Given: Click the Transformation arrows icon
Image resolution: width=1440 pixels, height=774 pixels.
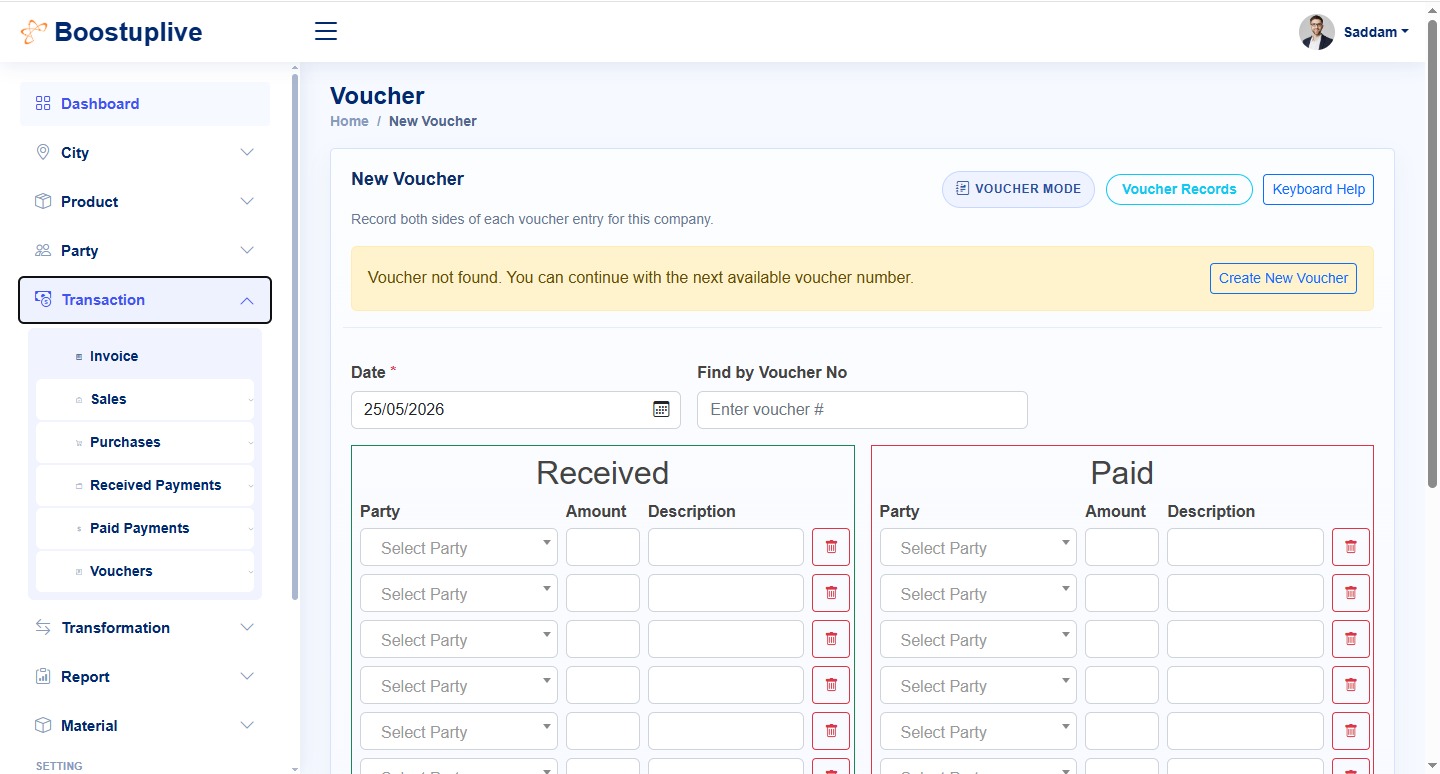Looking at the screenshot, I should click(x=43, y=627).
